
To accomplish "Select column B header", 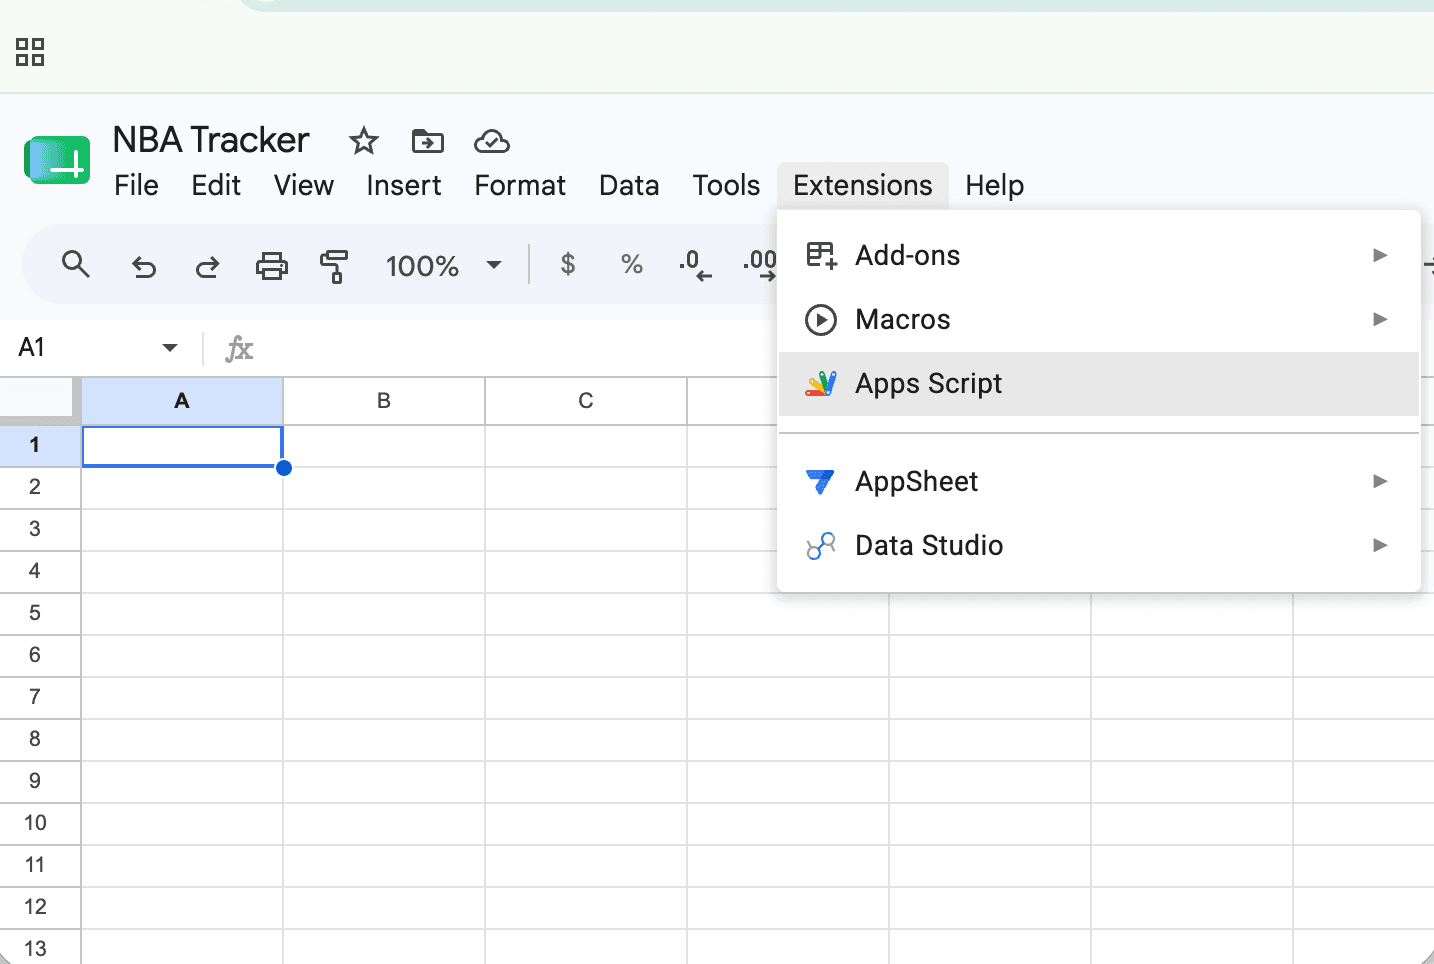I will [384, 401].
